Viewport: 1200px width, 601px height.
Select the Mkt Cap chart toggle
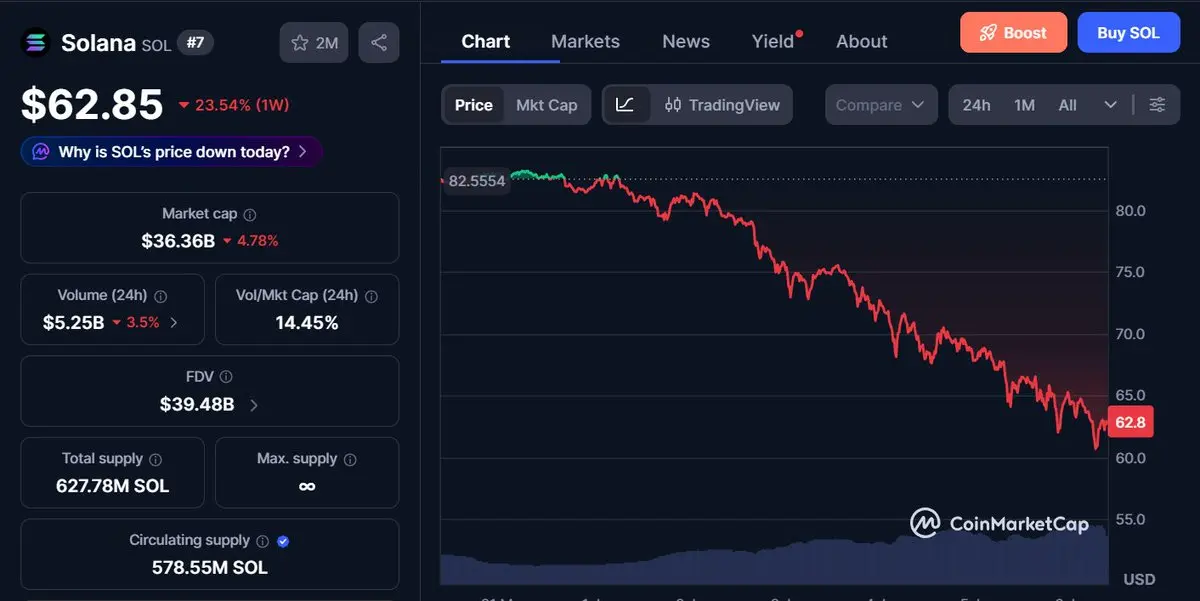point(547,105)
